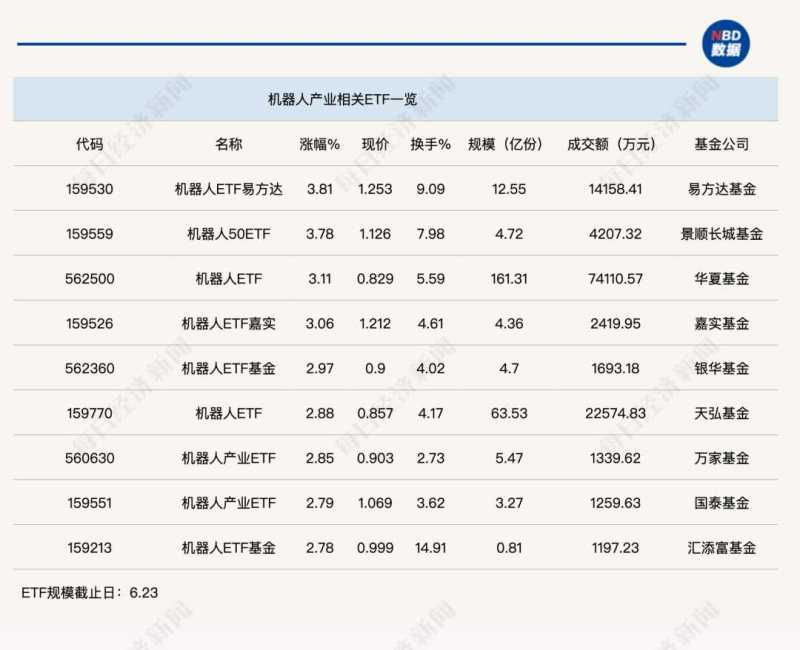Click the 现价 column header
Image resolution: width=800 pixels, height=650 pixels.
375,144
